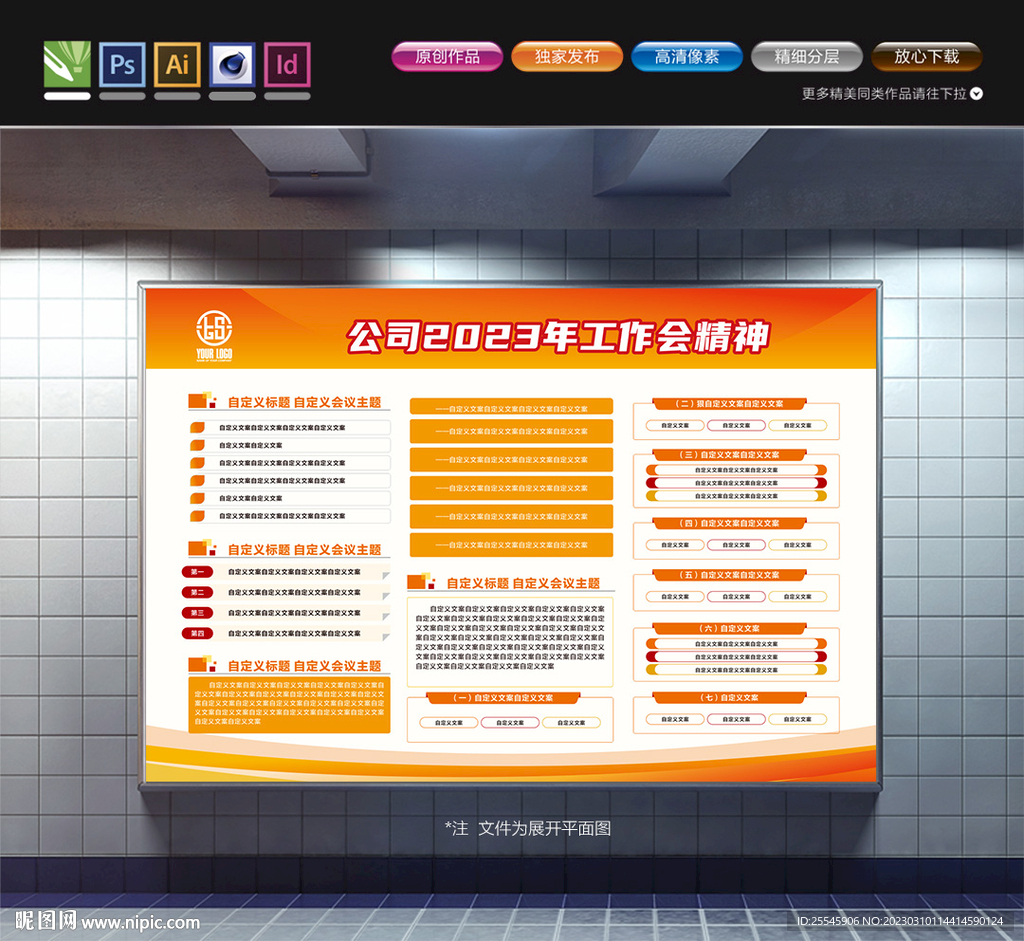Screen dimensions: 1024x941
Task: Click the poster image thumbnail in frame
Action: pos(511,535)
